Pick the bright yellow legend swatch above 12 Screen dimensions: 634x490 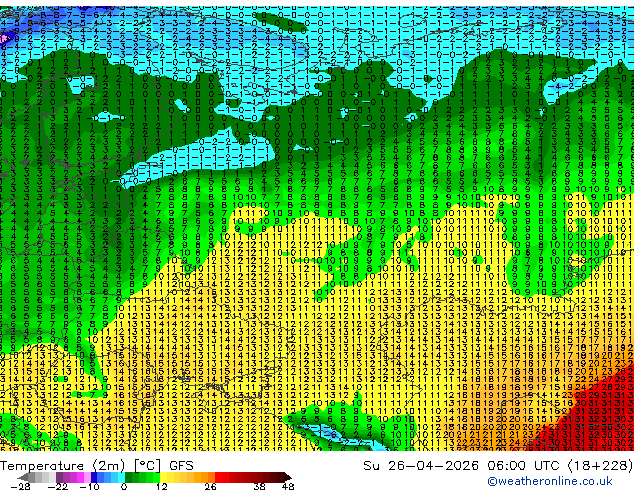tap(163, 477)
